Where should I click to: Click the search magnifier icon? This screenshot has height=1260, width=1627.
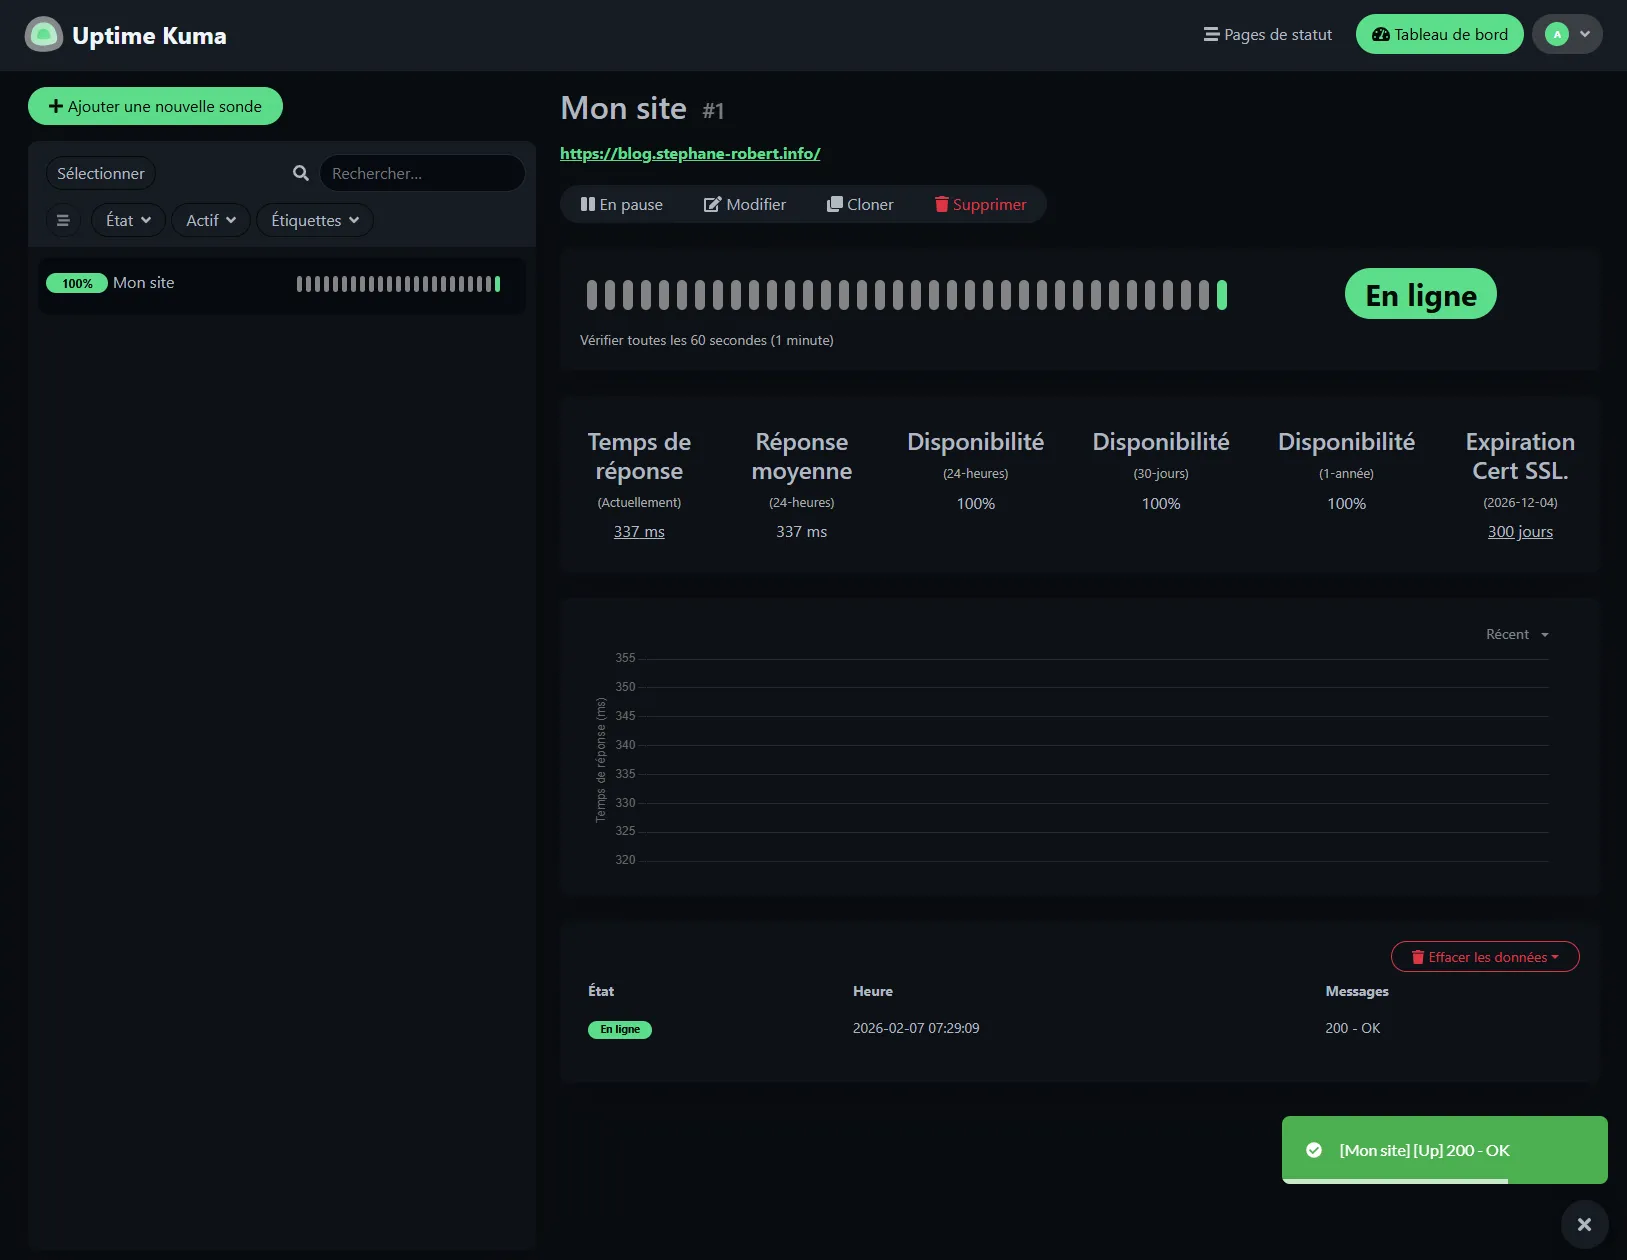(x=300, y=173)
